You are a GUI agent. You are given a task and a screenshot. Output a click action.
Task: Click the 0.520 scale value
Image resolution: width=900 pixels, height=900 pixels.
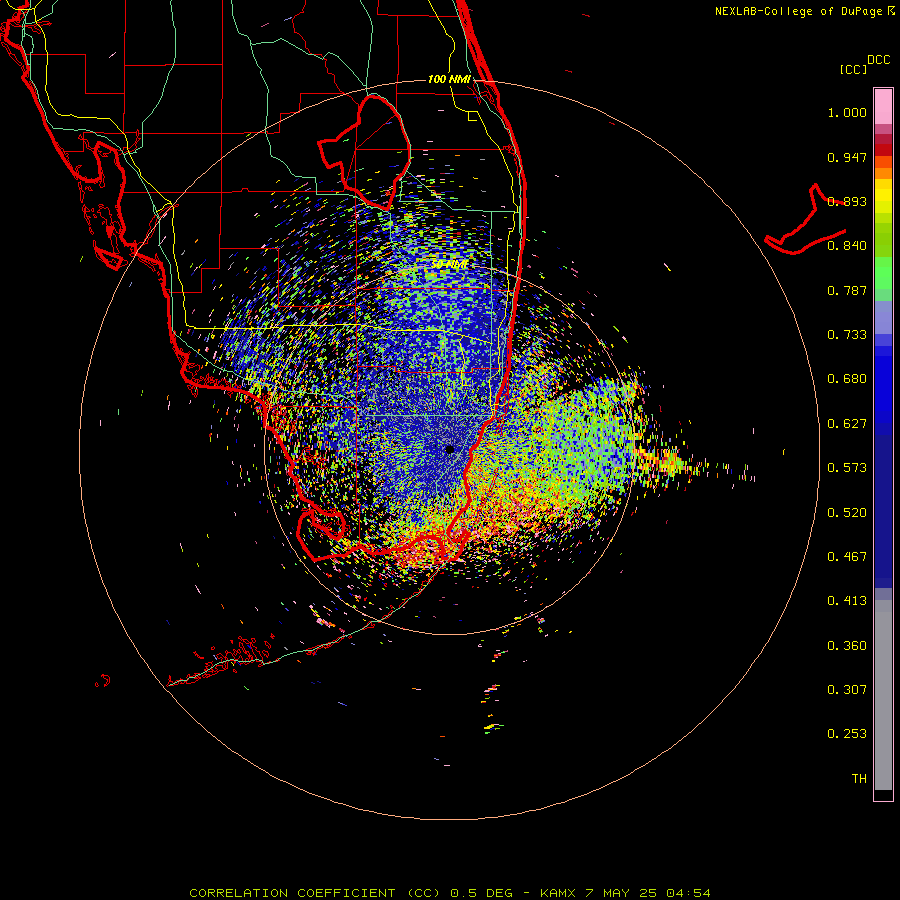pyautogui.click(x=847, y=513)
